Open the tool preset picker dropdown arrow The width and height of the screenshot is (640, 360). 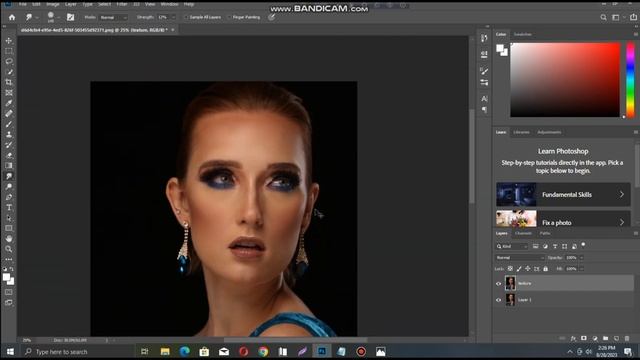point(37,18)
